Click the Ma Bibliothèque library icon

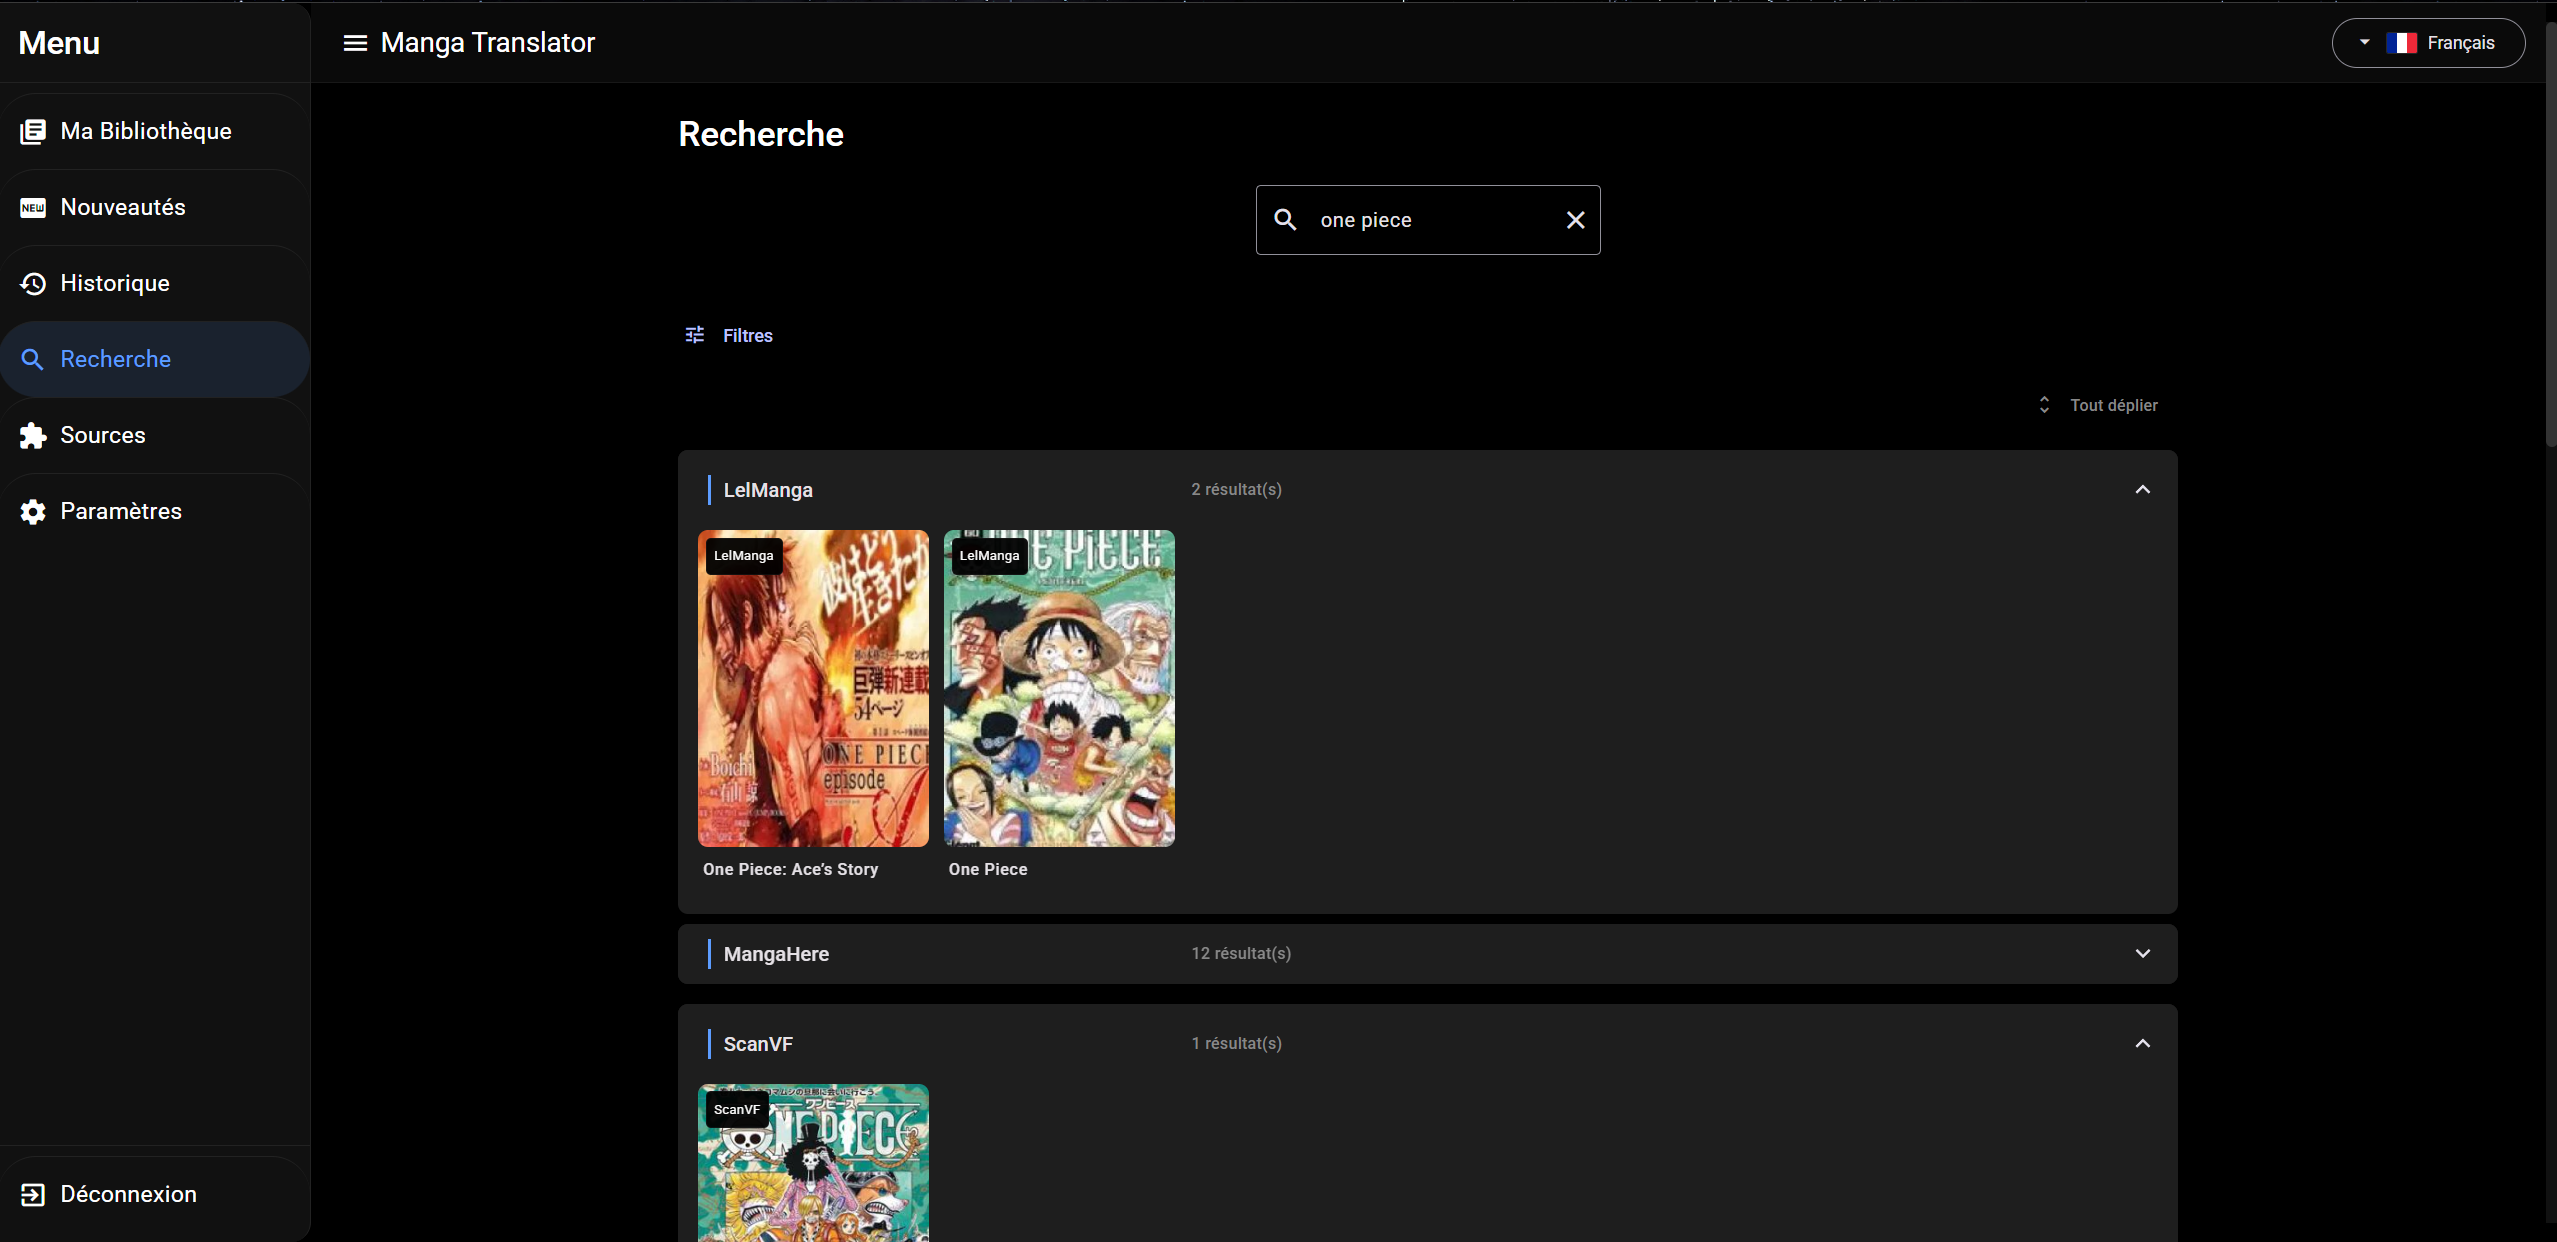[33, 131]
